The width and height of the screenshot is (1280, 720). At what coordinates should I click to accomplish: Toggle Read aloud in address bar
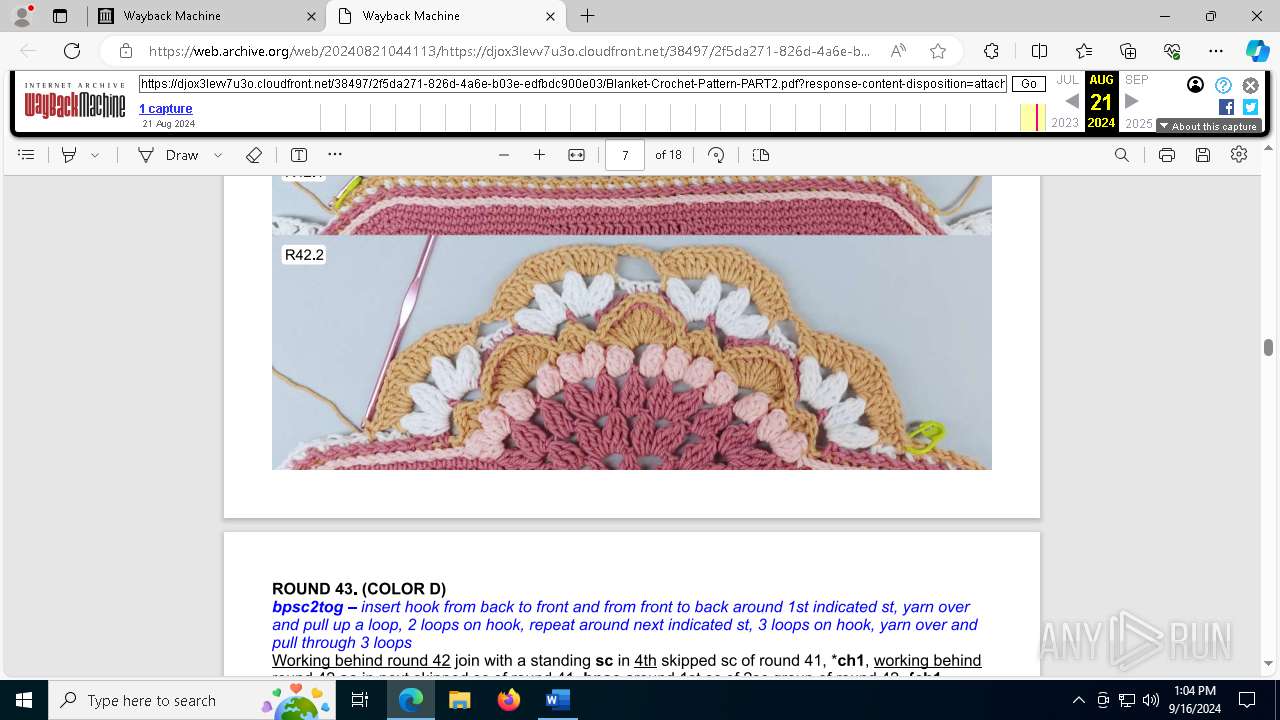898,51
